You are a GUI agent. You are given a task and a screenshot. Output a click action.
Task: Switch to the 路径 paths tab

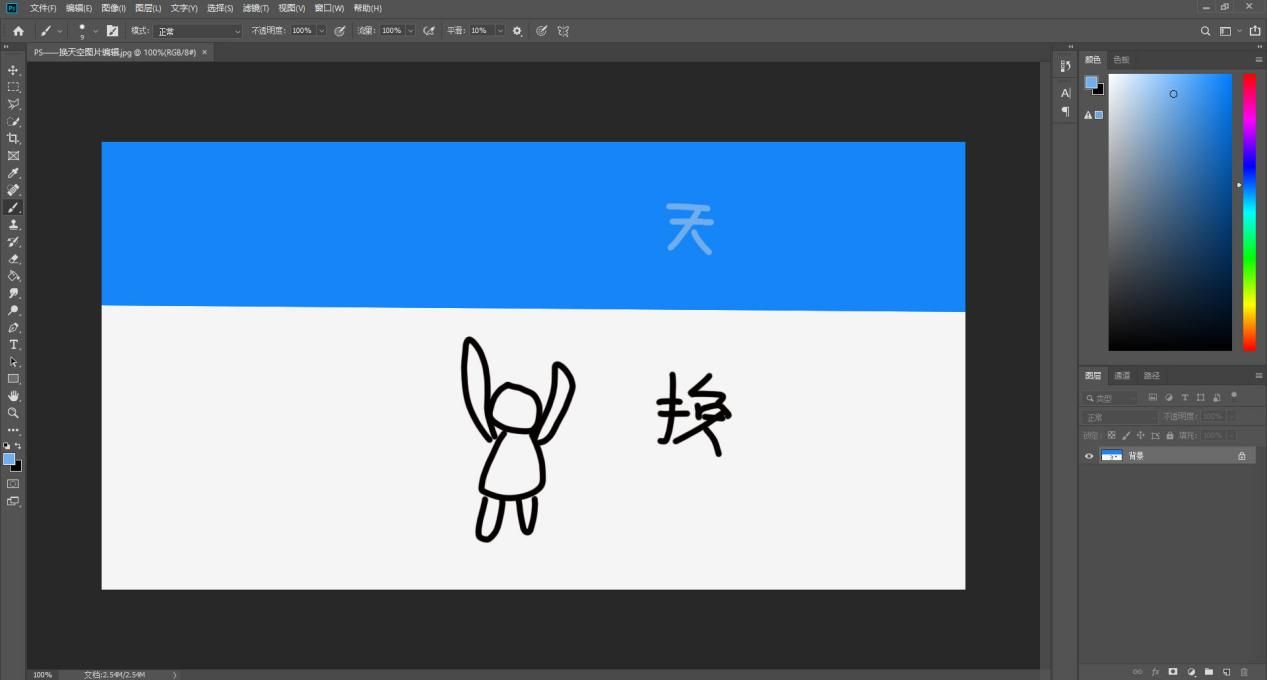pos(1152,376)
